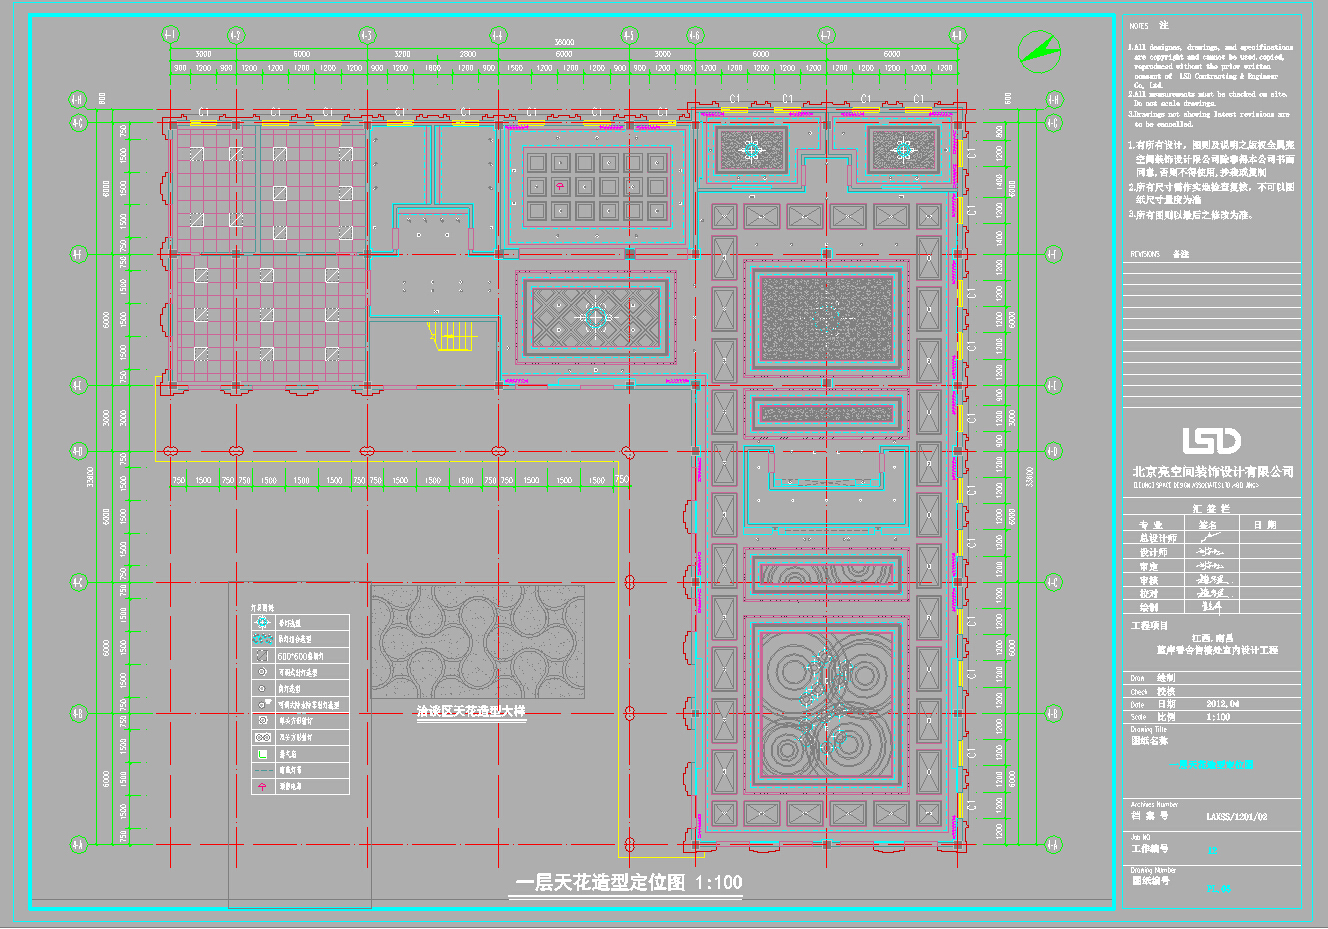Click the cyan dashed hidden light strip symbol

[x=262, y=770]
